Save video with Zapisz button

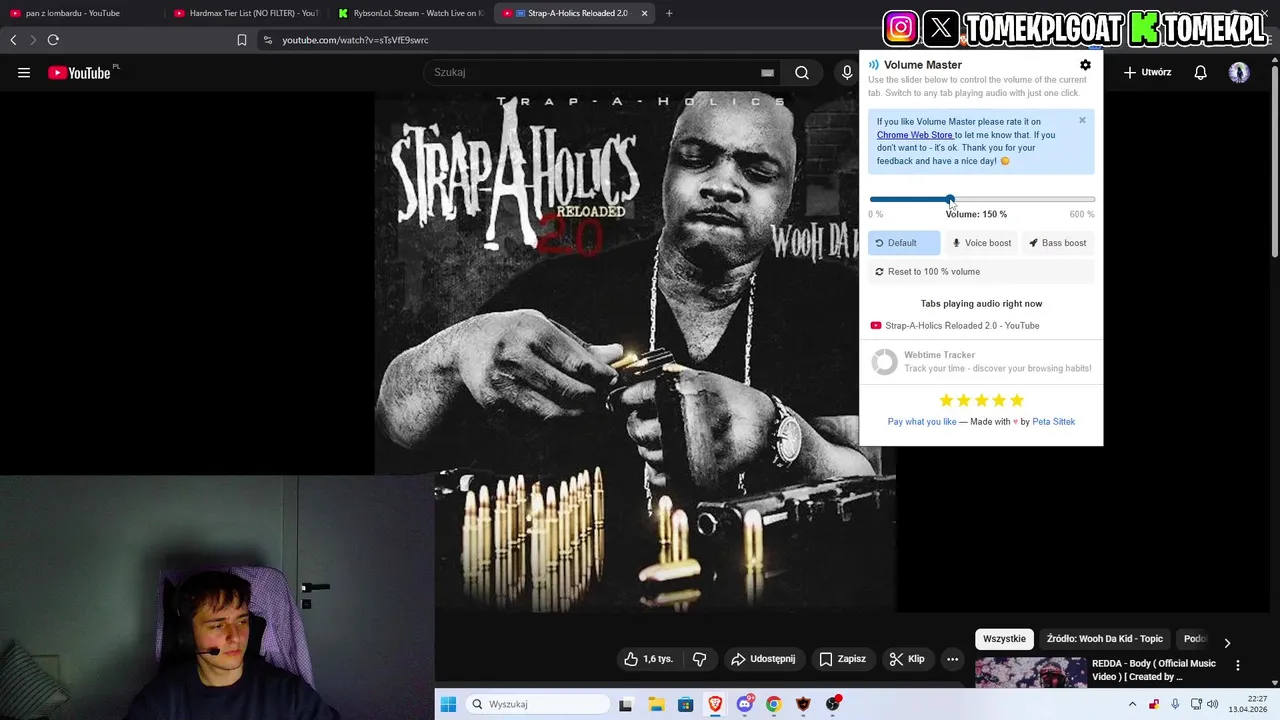842,659
